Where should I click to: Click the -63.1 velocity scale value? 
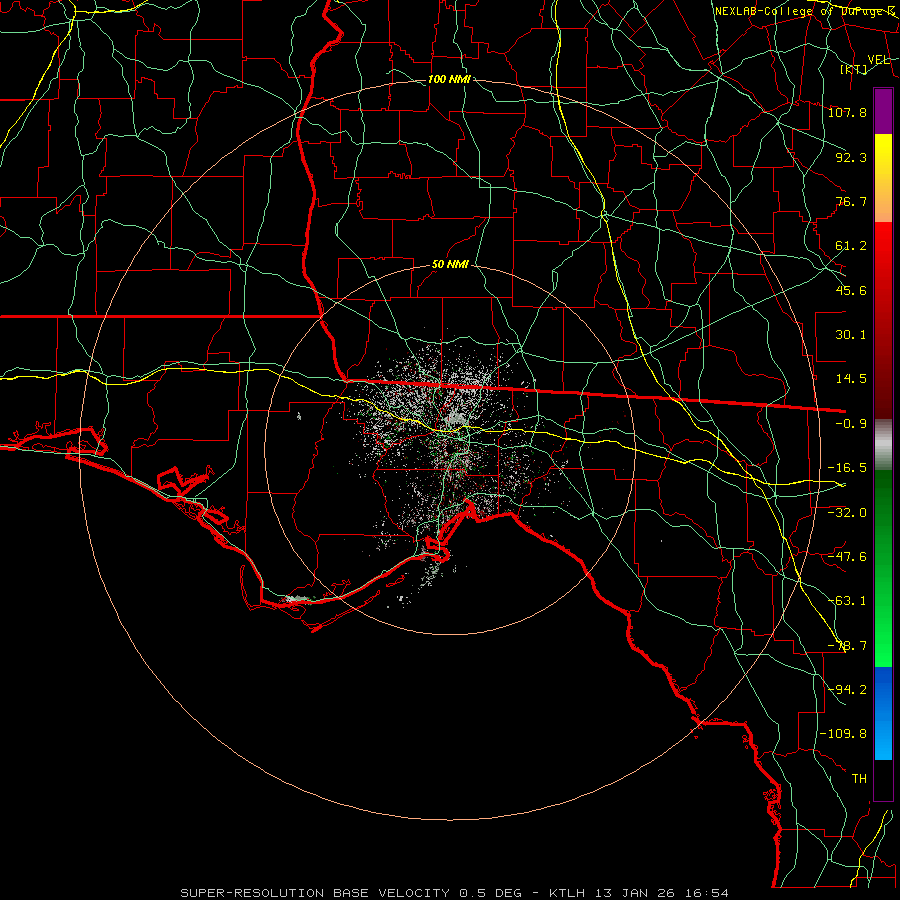(847, 601)
